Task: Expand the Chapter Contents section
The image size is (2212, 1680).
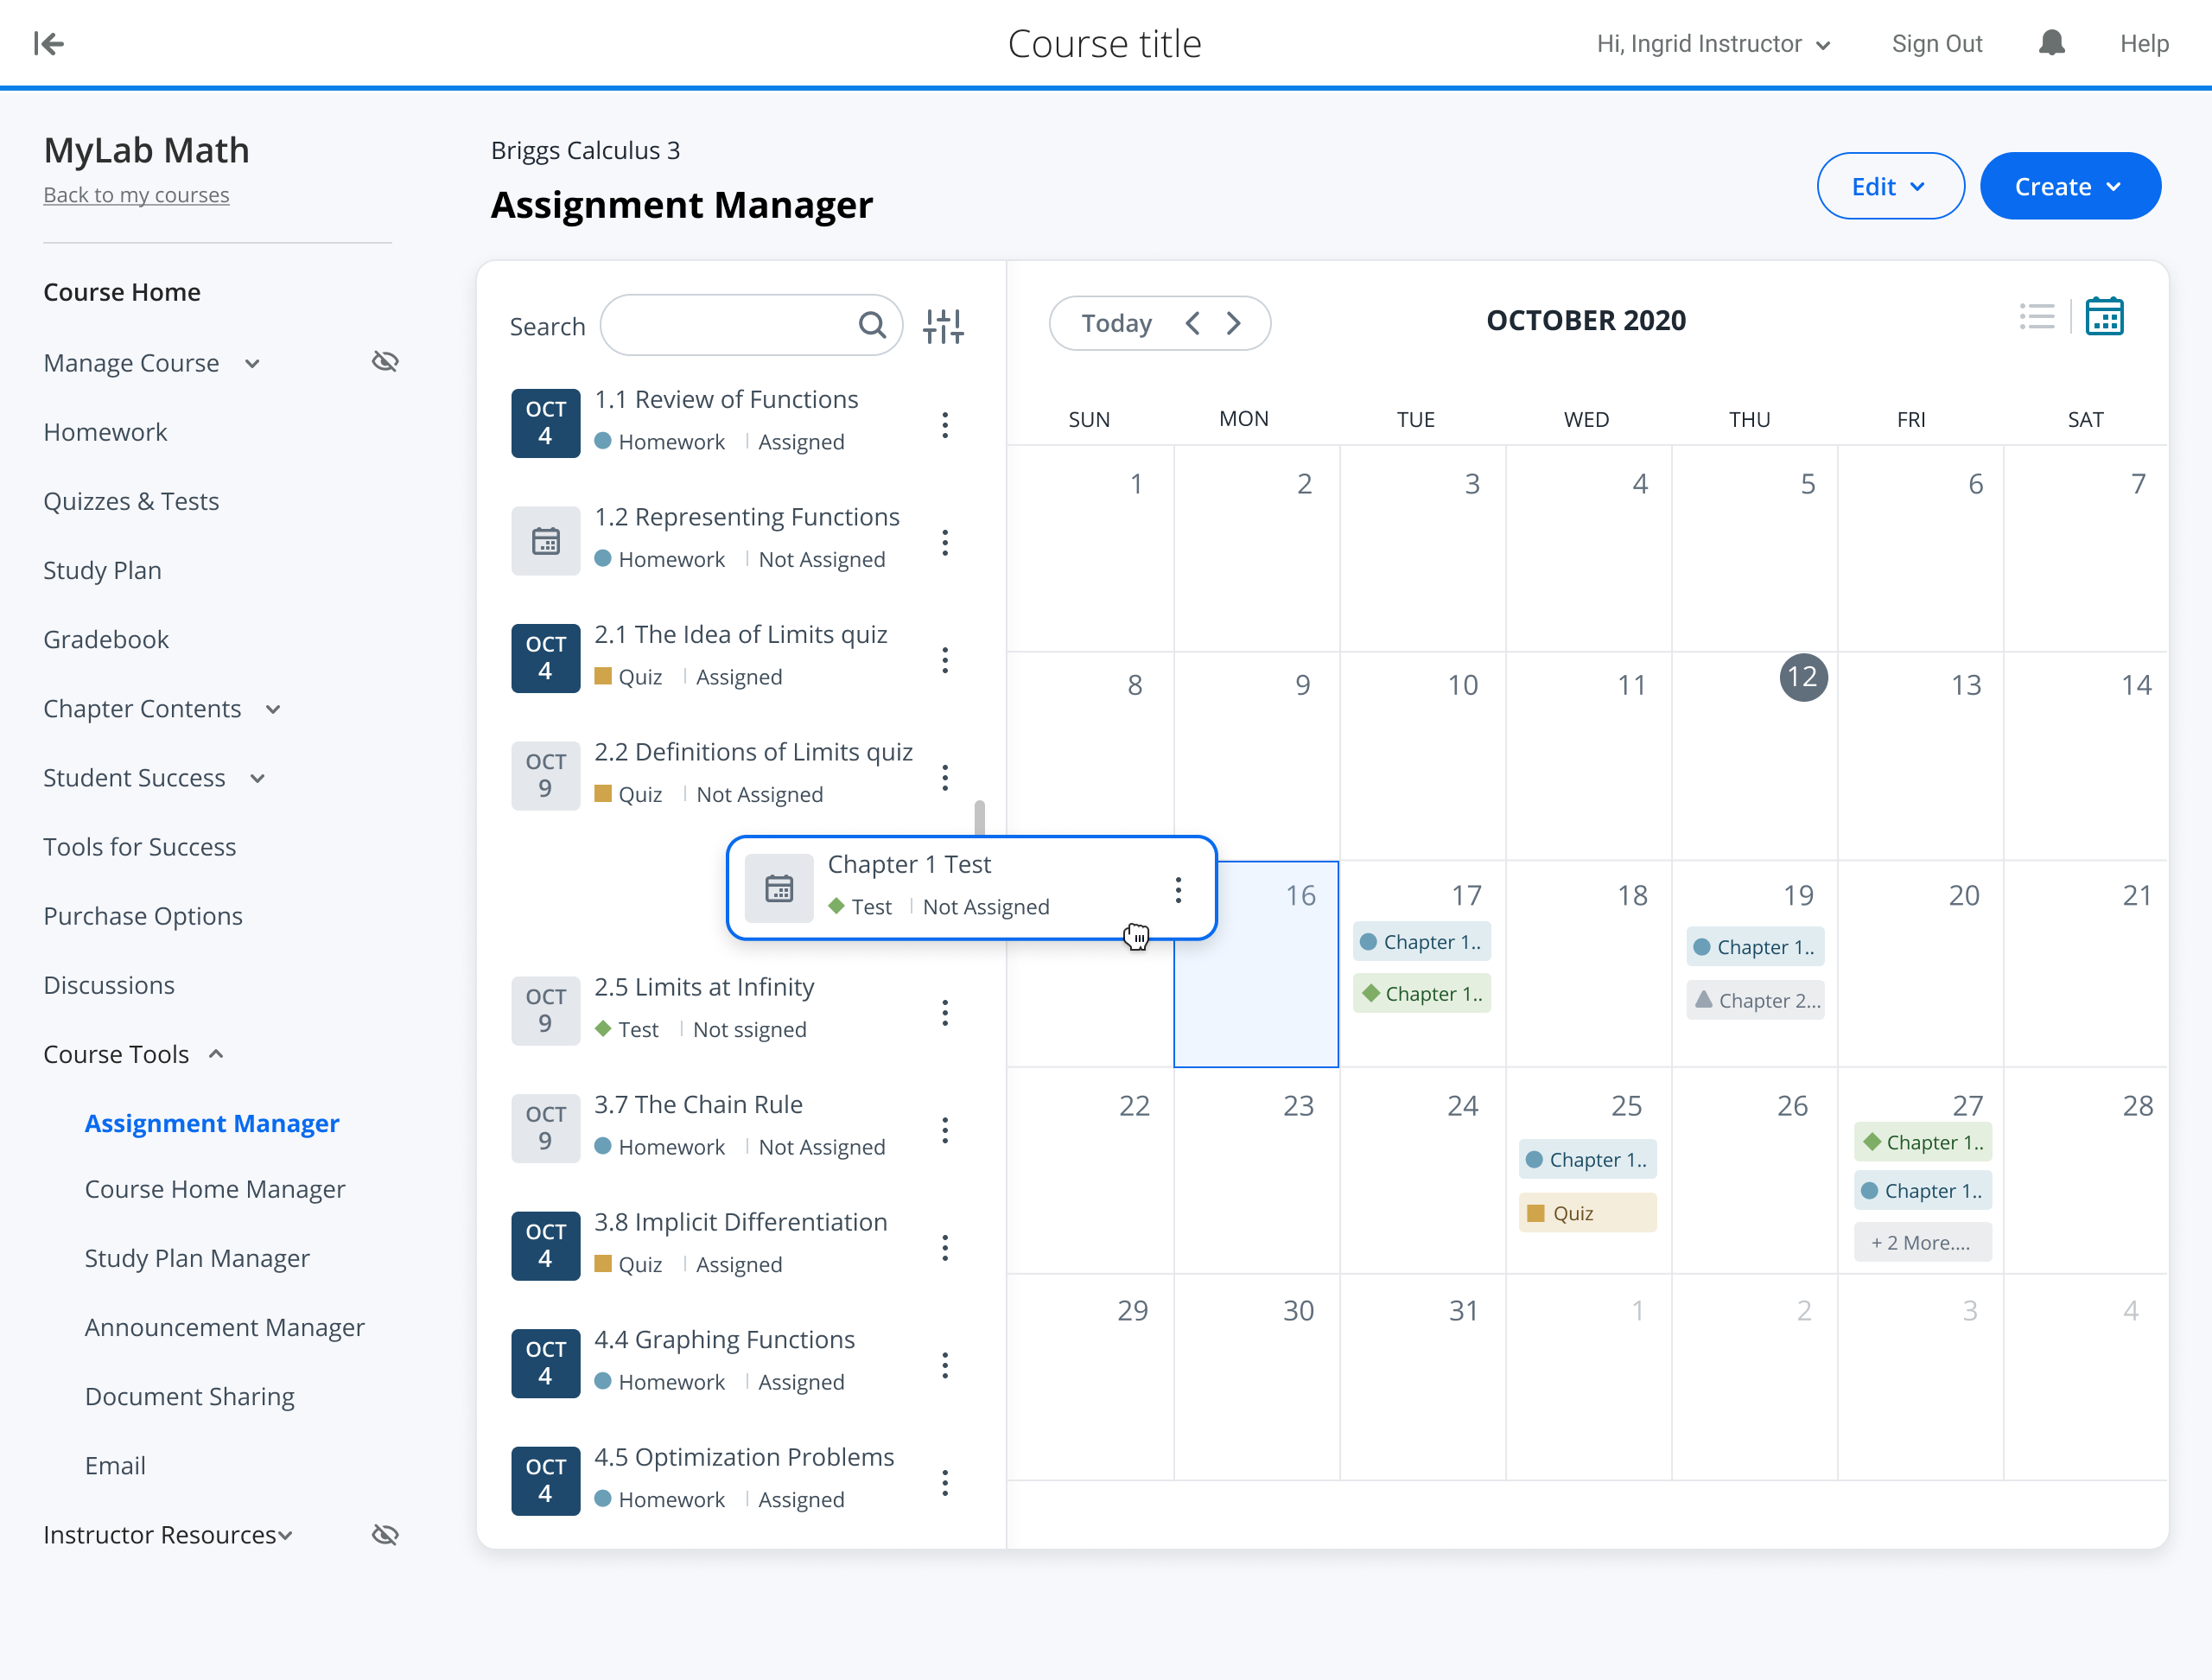Action: (x=273, y=709)
